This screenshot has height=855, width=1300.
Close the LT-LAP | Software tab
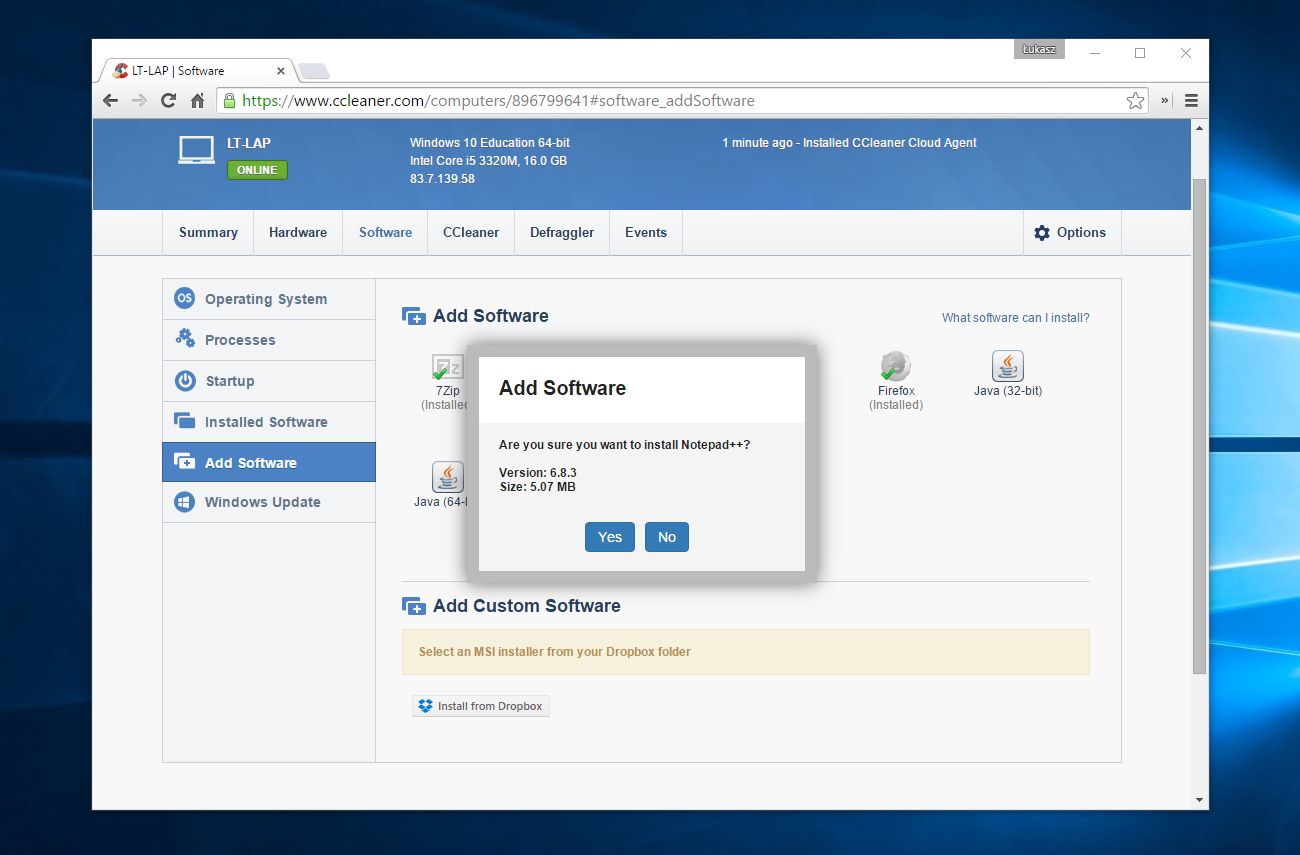pyautogui.click(x=281, y=71)
